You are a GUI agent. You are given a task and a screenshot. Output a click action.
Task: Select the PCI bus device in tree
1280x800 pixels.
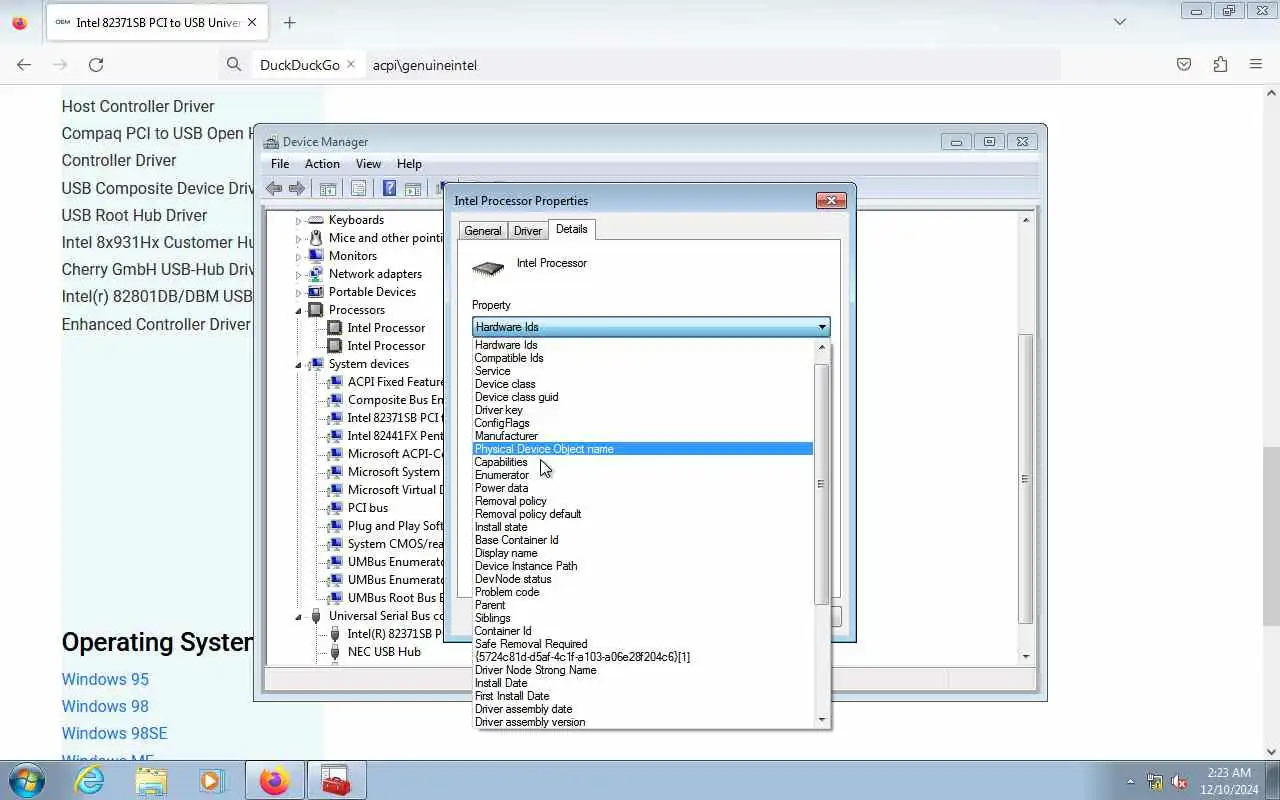tap(367, 508)
